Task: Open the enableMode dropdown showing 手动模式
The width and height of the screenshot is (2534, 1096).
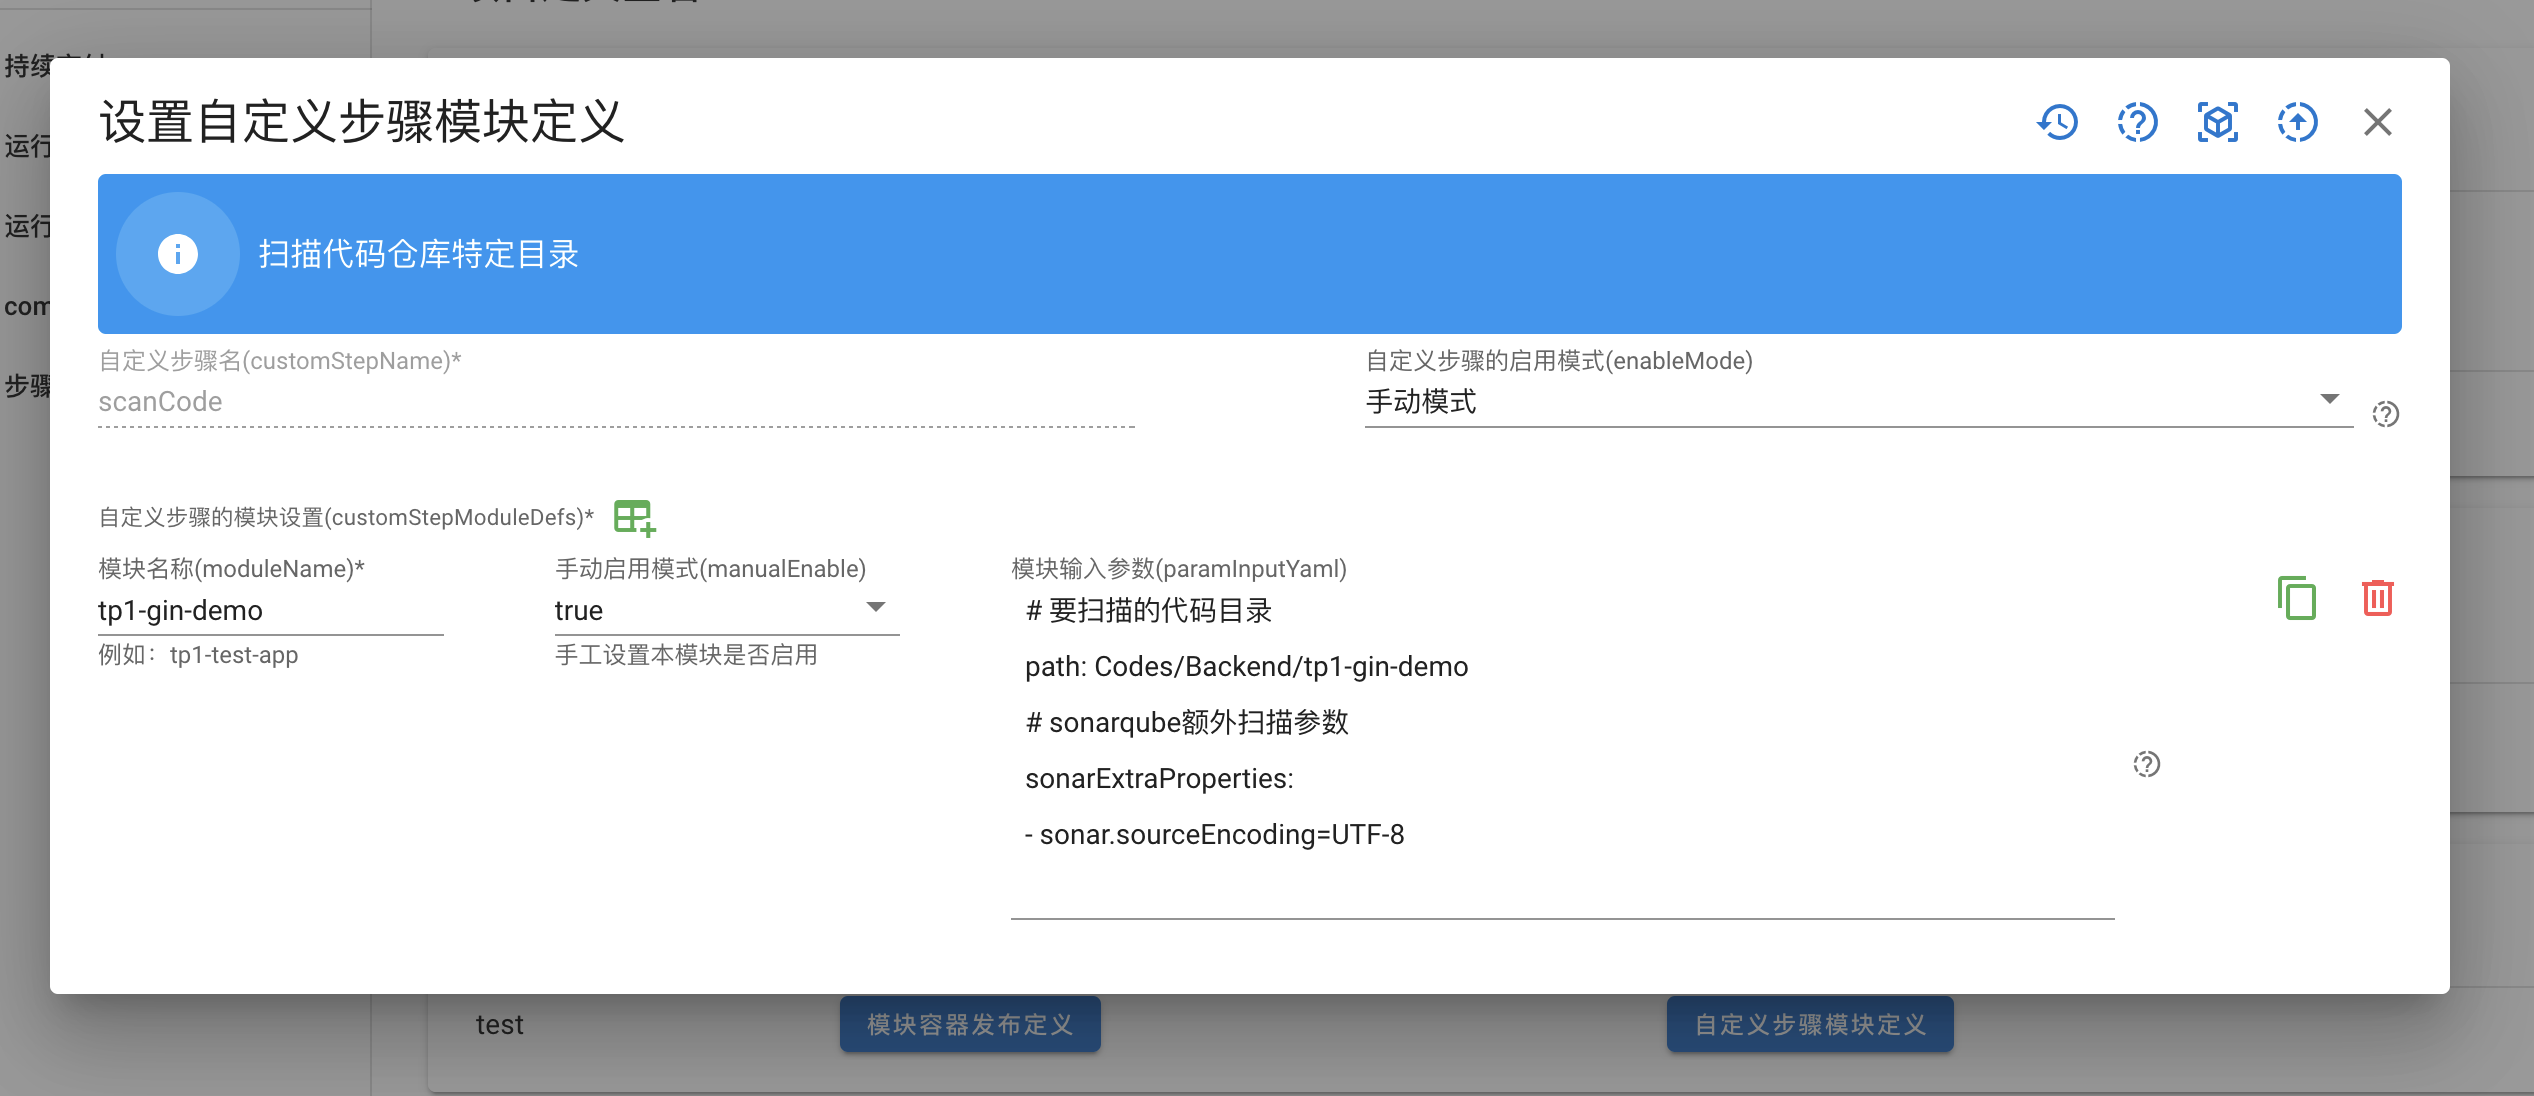Action: coord(2331,398)
